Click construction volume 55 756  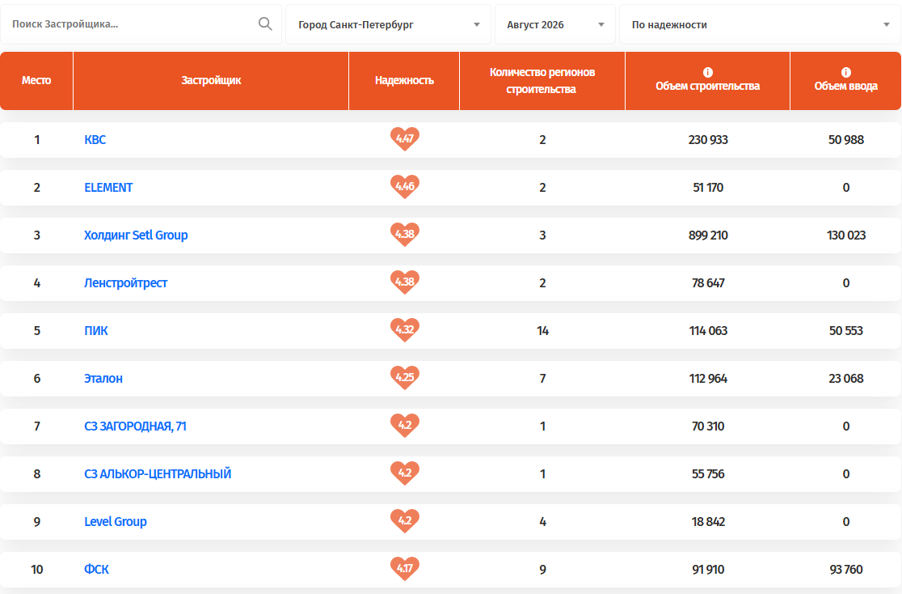click(x=708, y=474)
